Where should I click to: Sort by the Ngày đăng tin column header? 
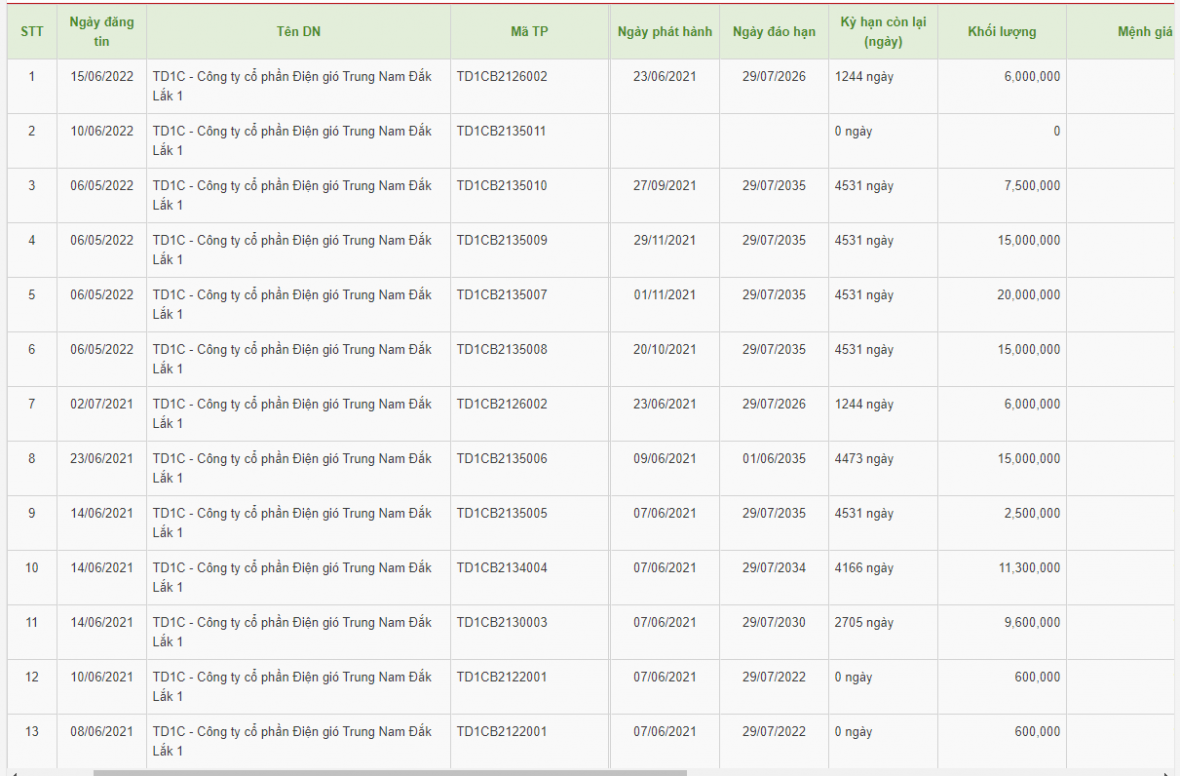tap(102, 31)
